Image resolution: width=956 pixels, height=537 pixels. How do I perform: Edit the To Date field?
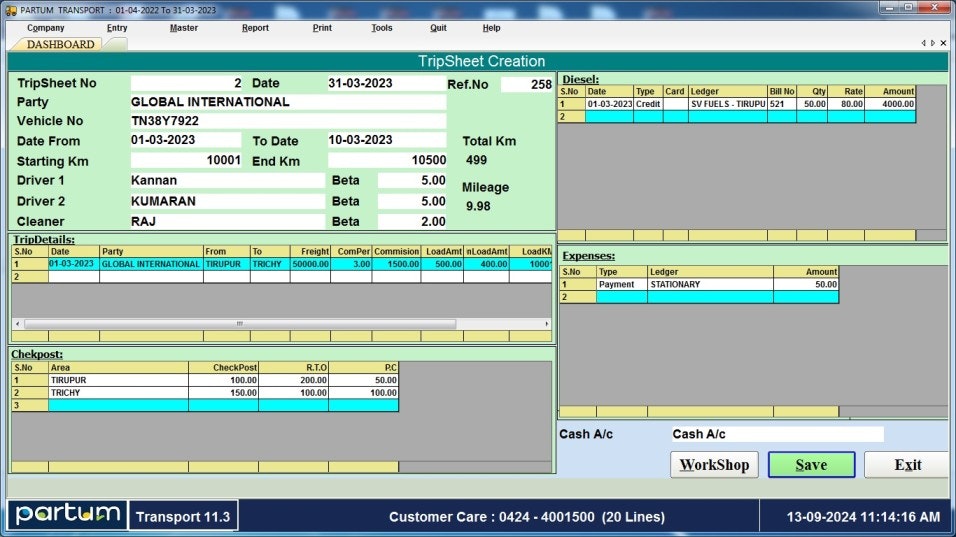tap(387, 140)
